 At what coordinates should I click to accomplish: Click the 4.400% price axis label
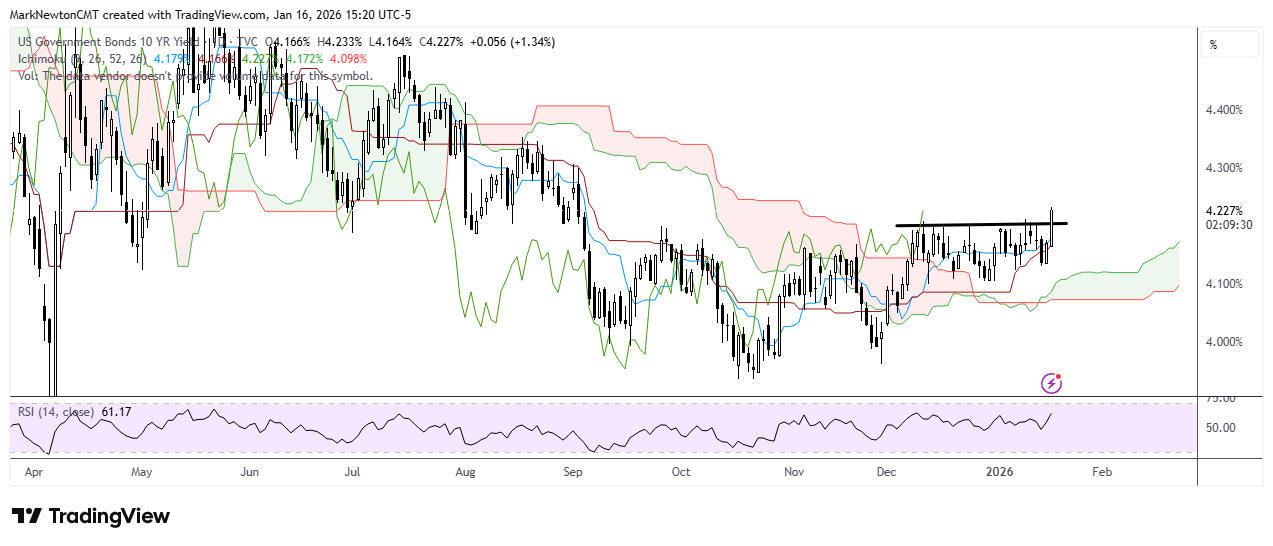click(1224, 110)
